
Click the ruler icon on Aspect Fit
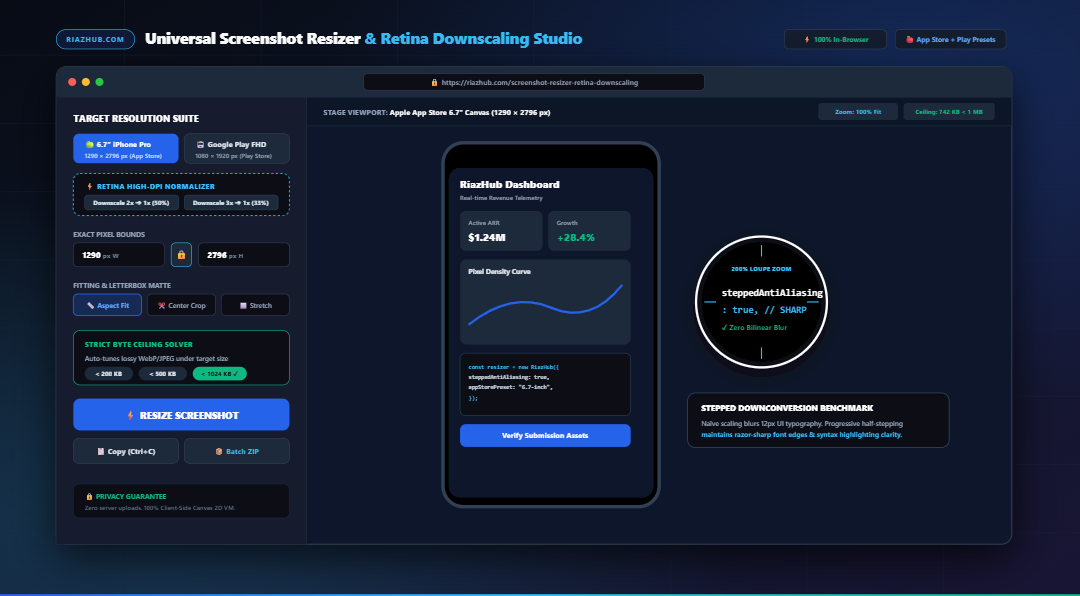pos(90,305)
